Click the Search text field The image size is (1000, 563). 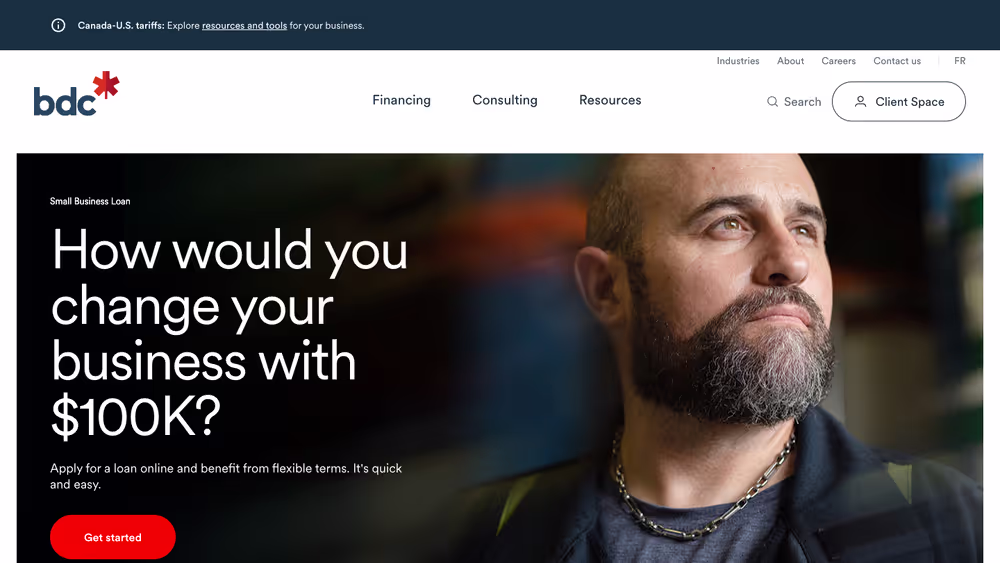pos(794,101)
